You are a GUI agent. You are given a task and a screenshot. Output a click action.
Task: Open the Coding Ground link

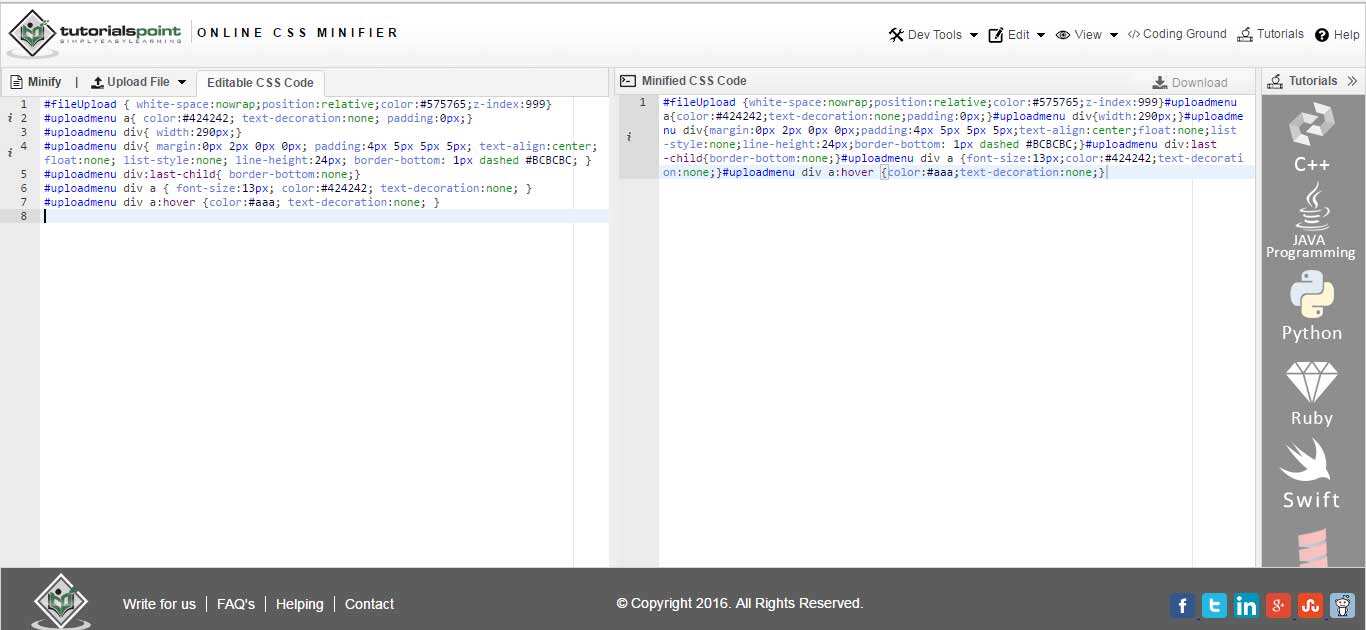[1177, 34]
